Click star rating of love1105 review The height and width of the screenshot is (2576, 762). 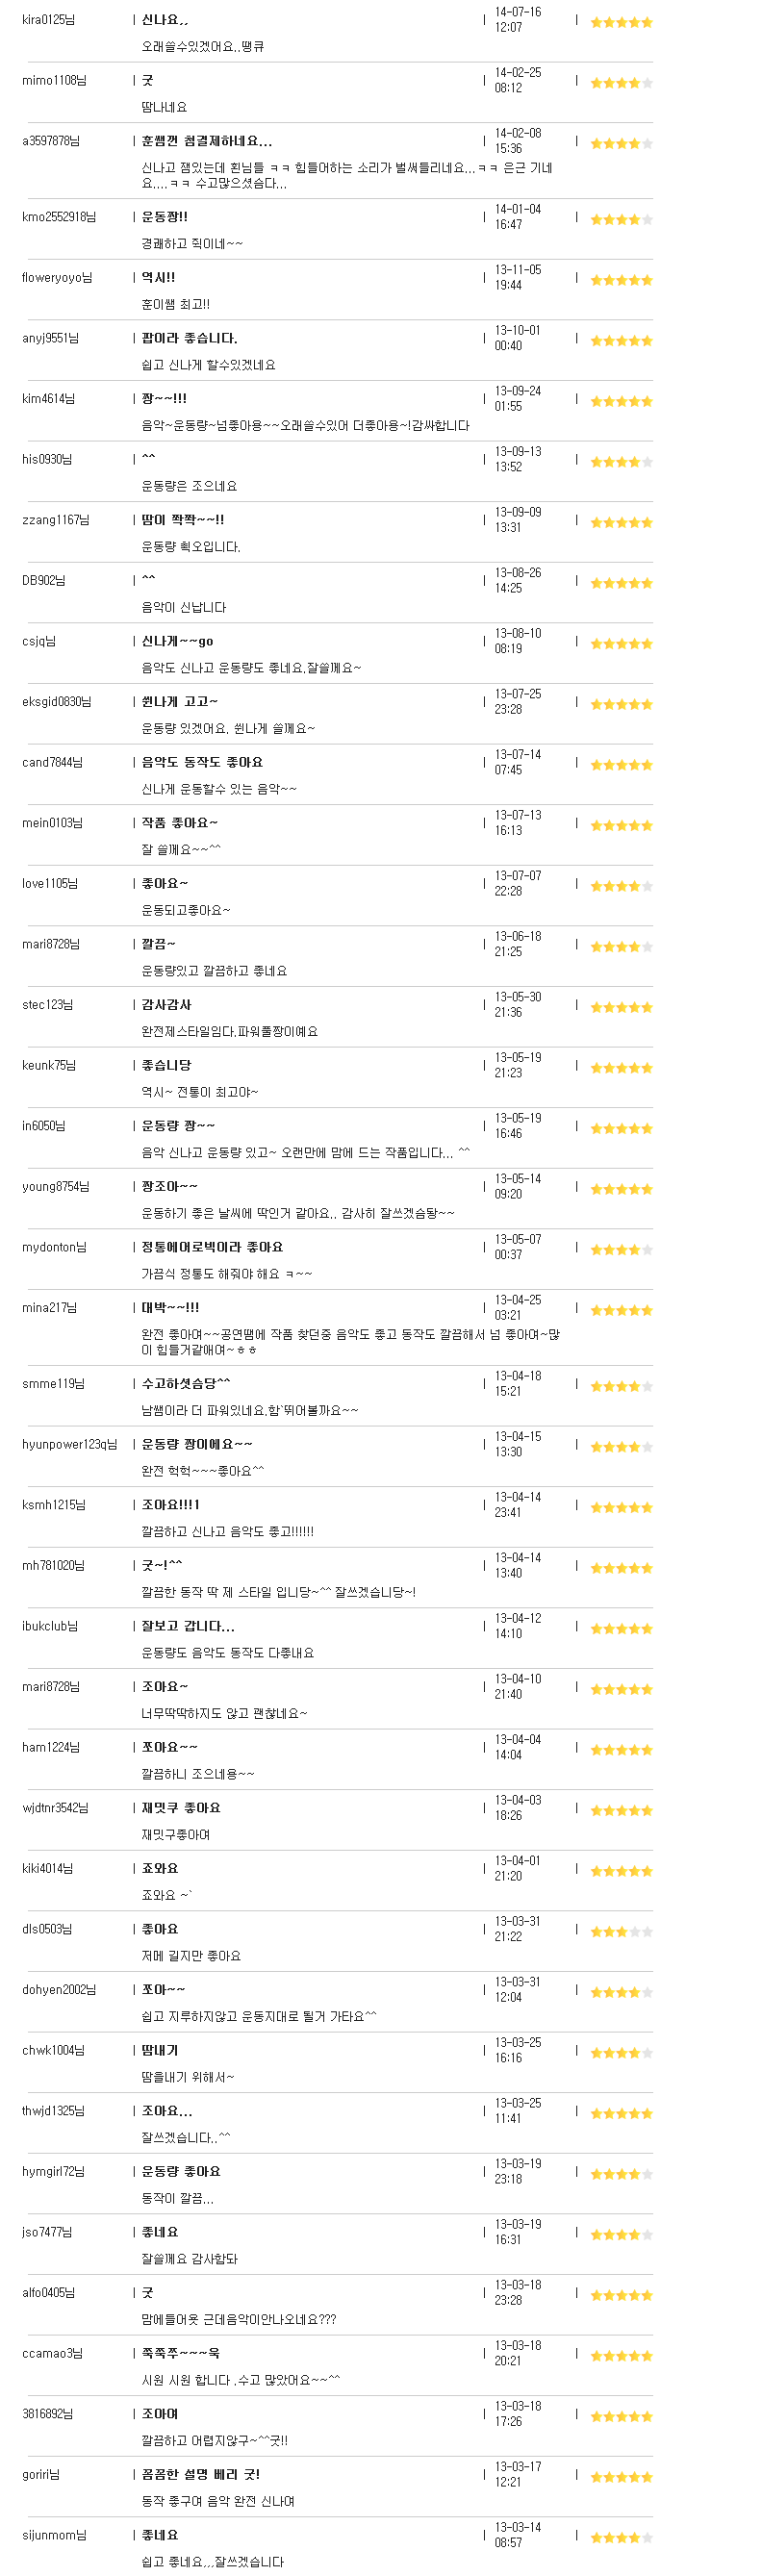coord(621,886)
